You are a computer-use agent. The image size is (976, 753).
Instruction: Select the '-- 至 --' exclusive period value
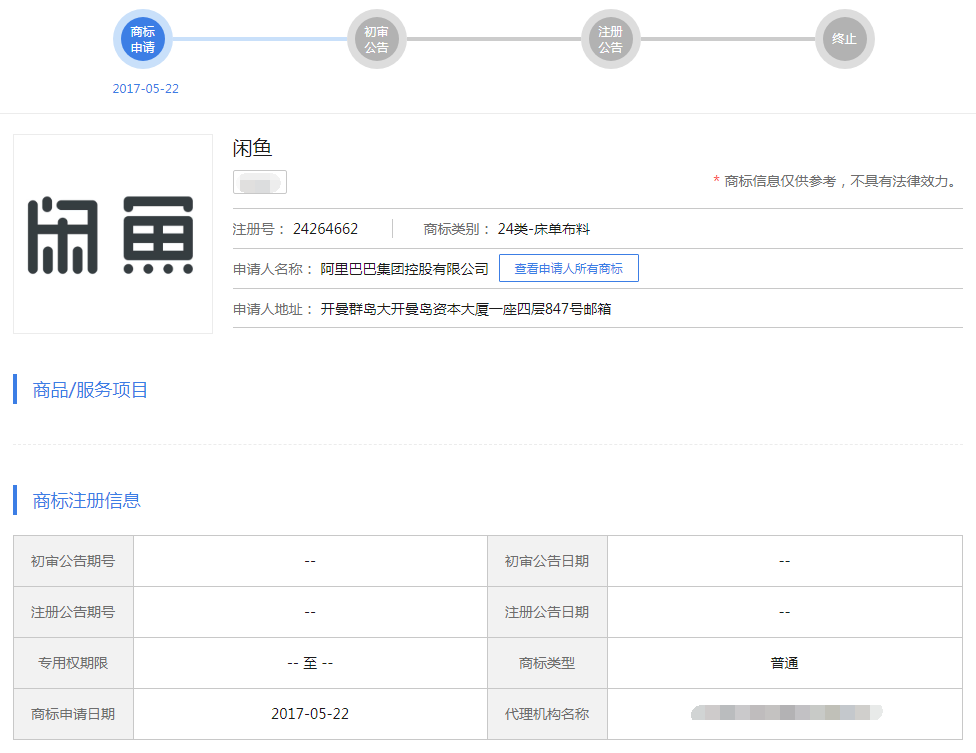[310, 663]
